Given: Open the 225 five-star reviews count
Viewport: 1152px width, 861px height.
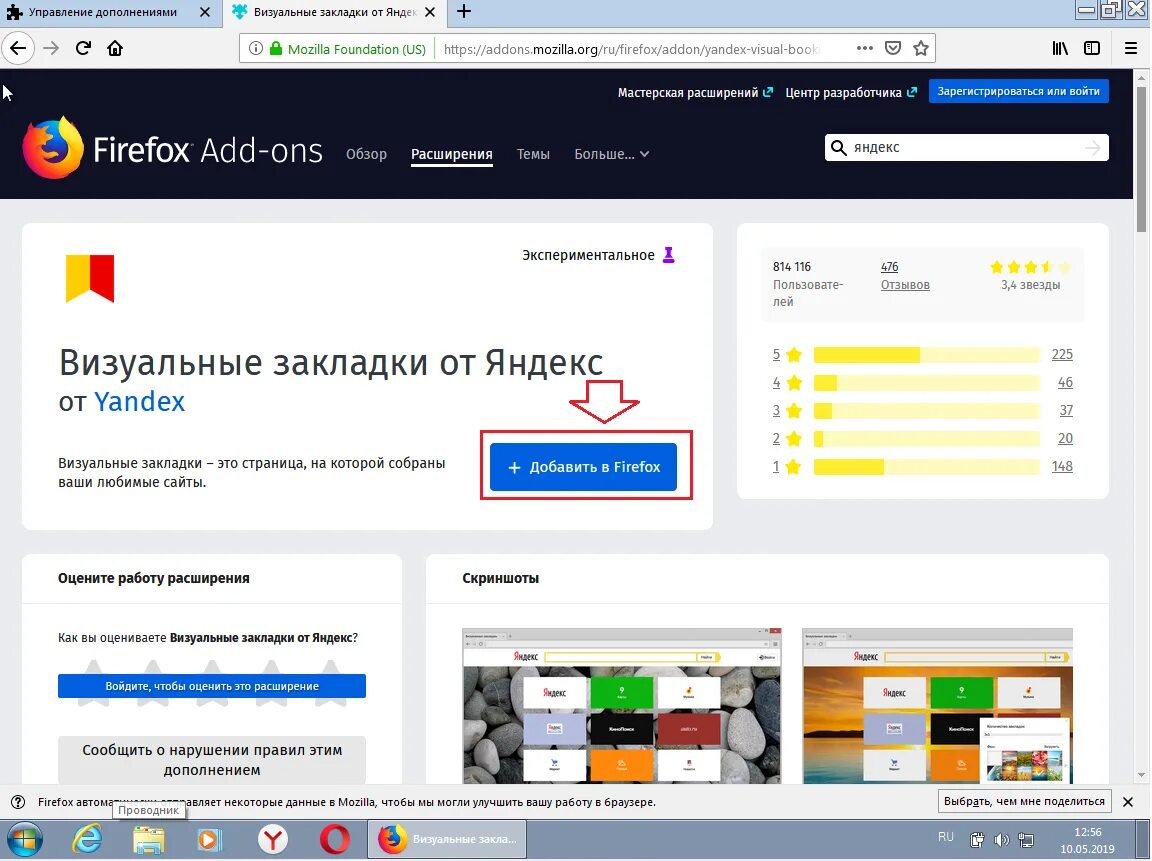Looking at the screenshot, I should 1062,355.
